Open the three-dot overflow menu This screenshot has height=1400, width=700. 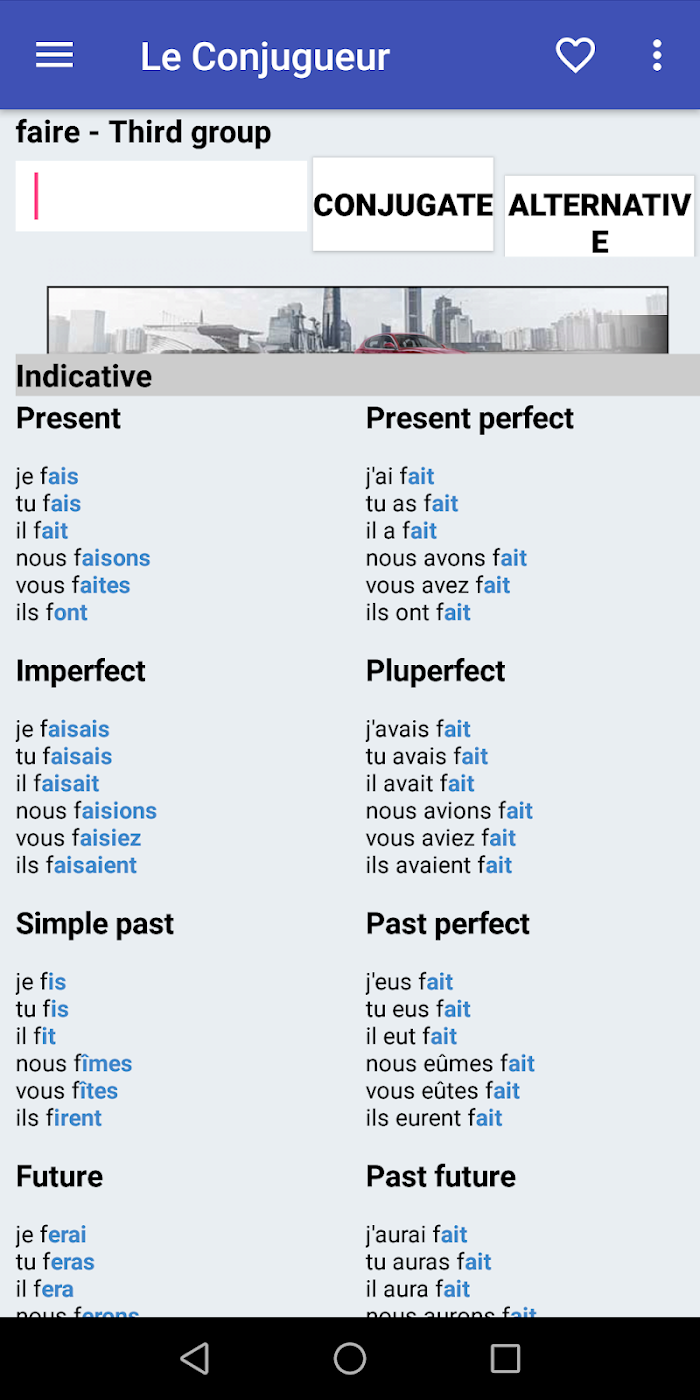click(657, 56)
